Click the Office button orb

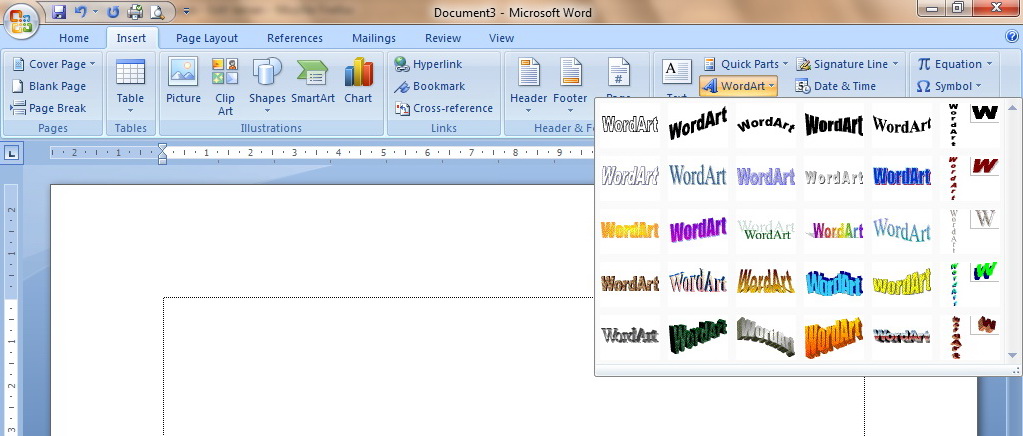coord(21,22)
